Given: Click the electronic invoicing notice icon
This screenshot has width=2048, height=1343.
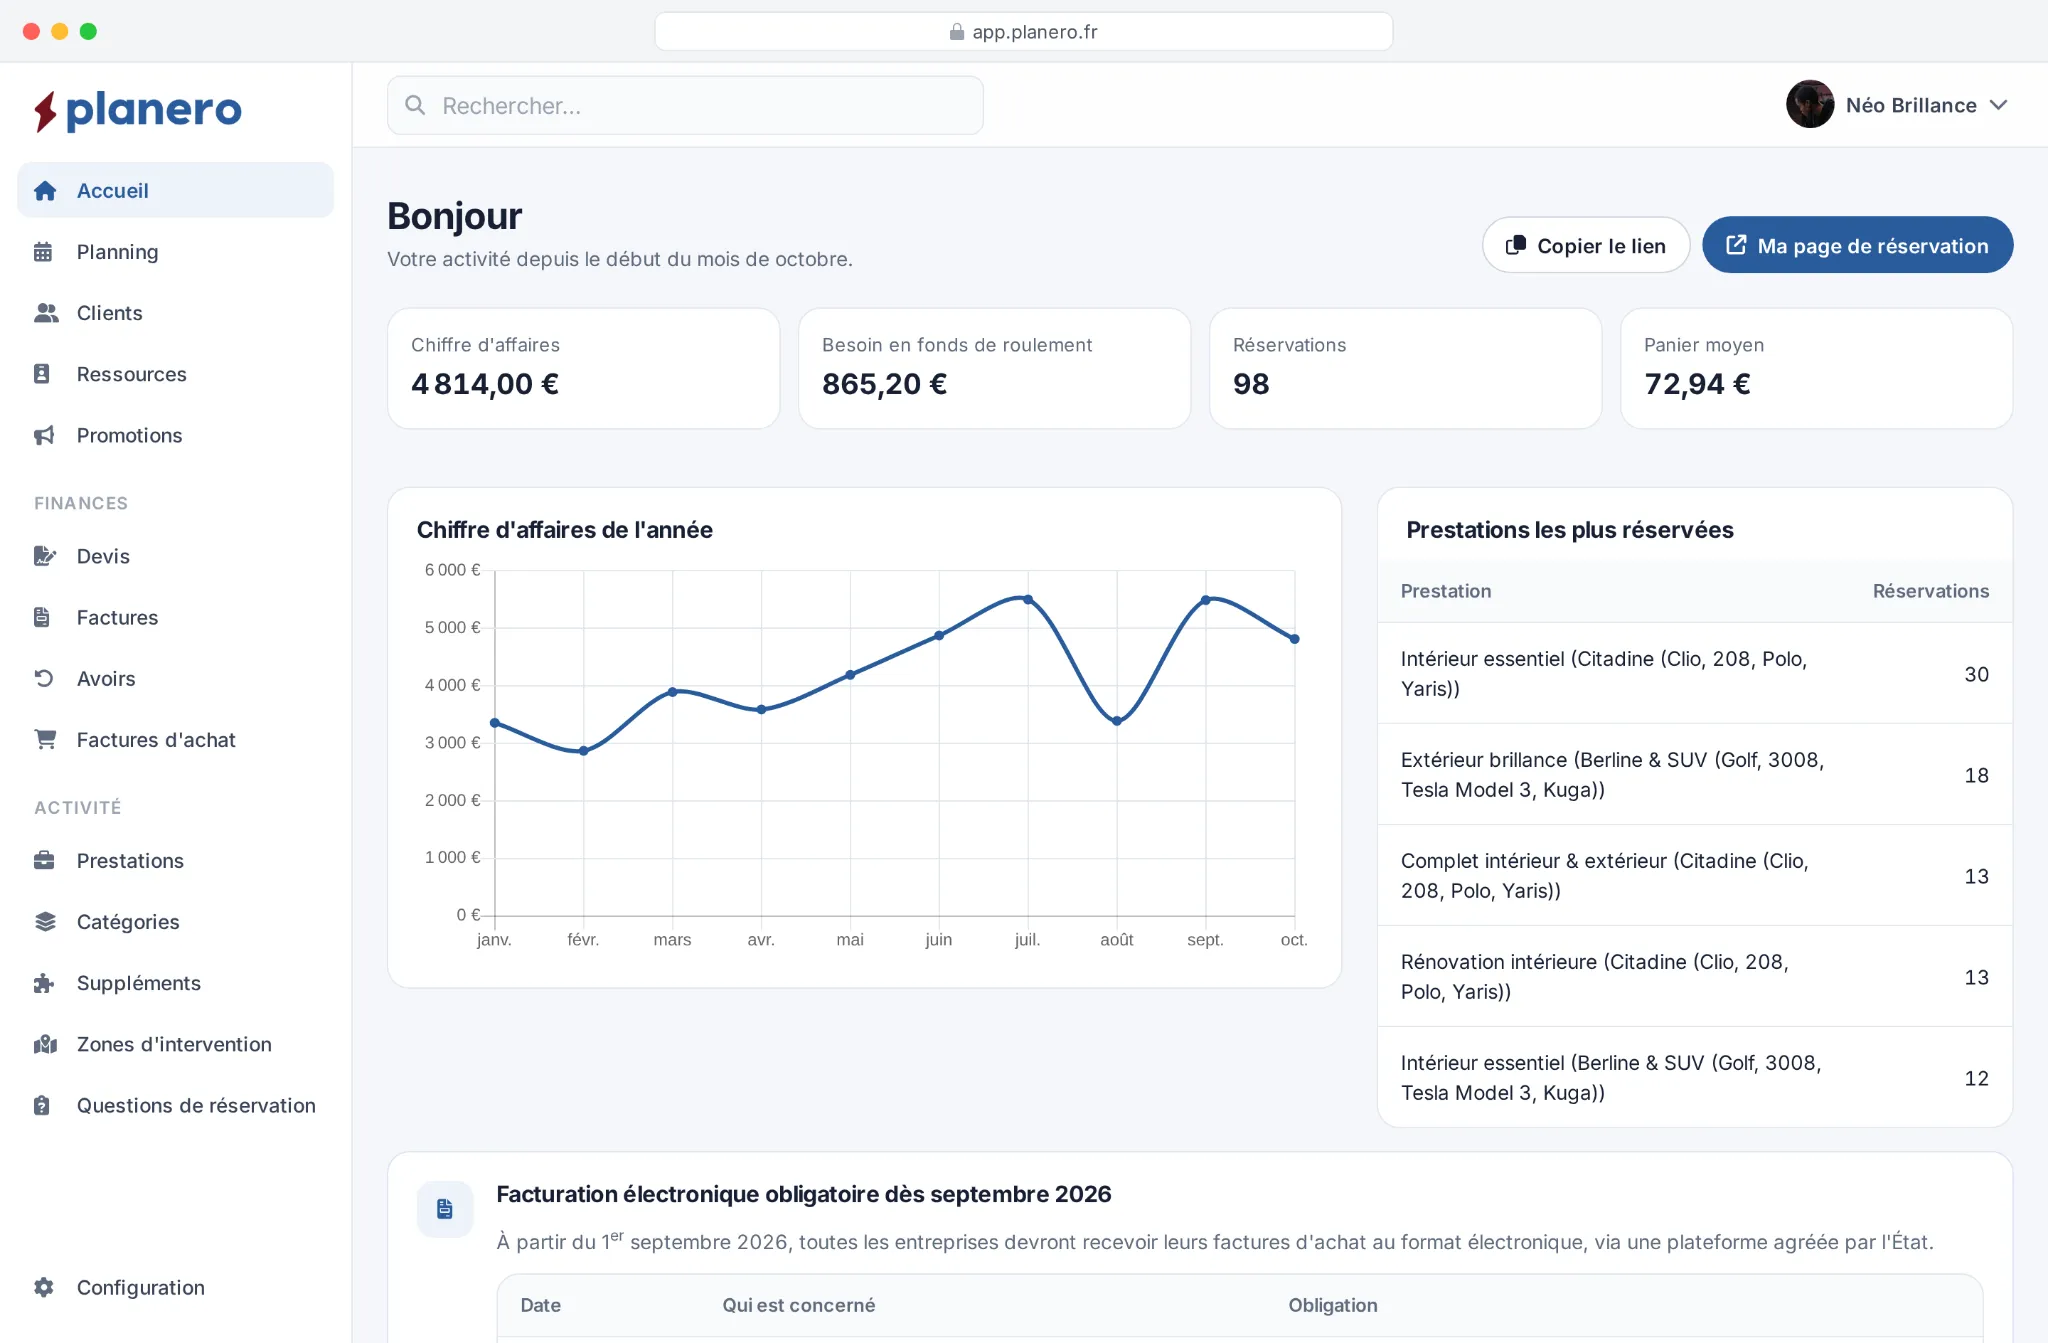Looking at the screenshot, I should tap(445, 1209).
